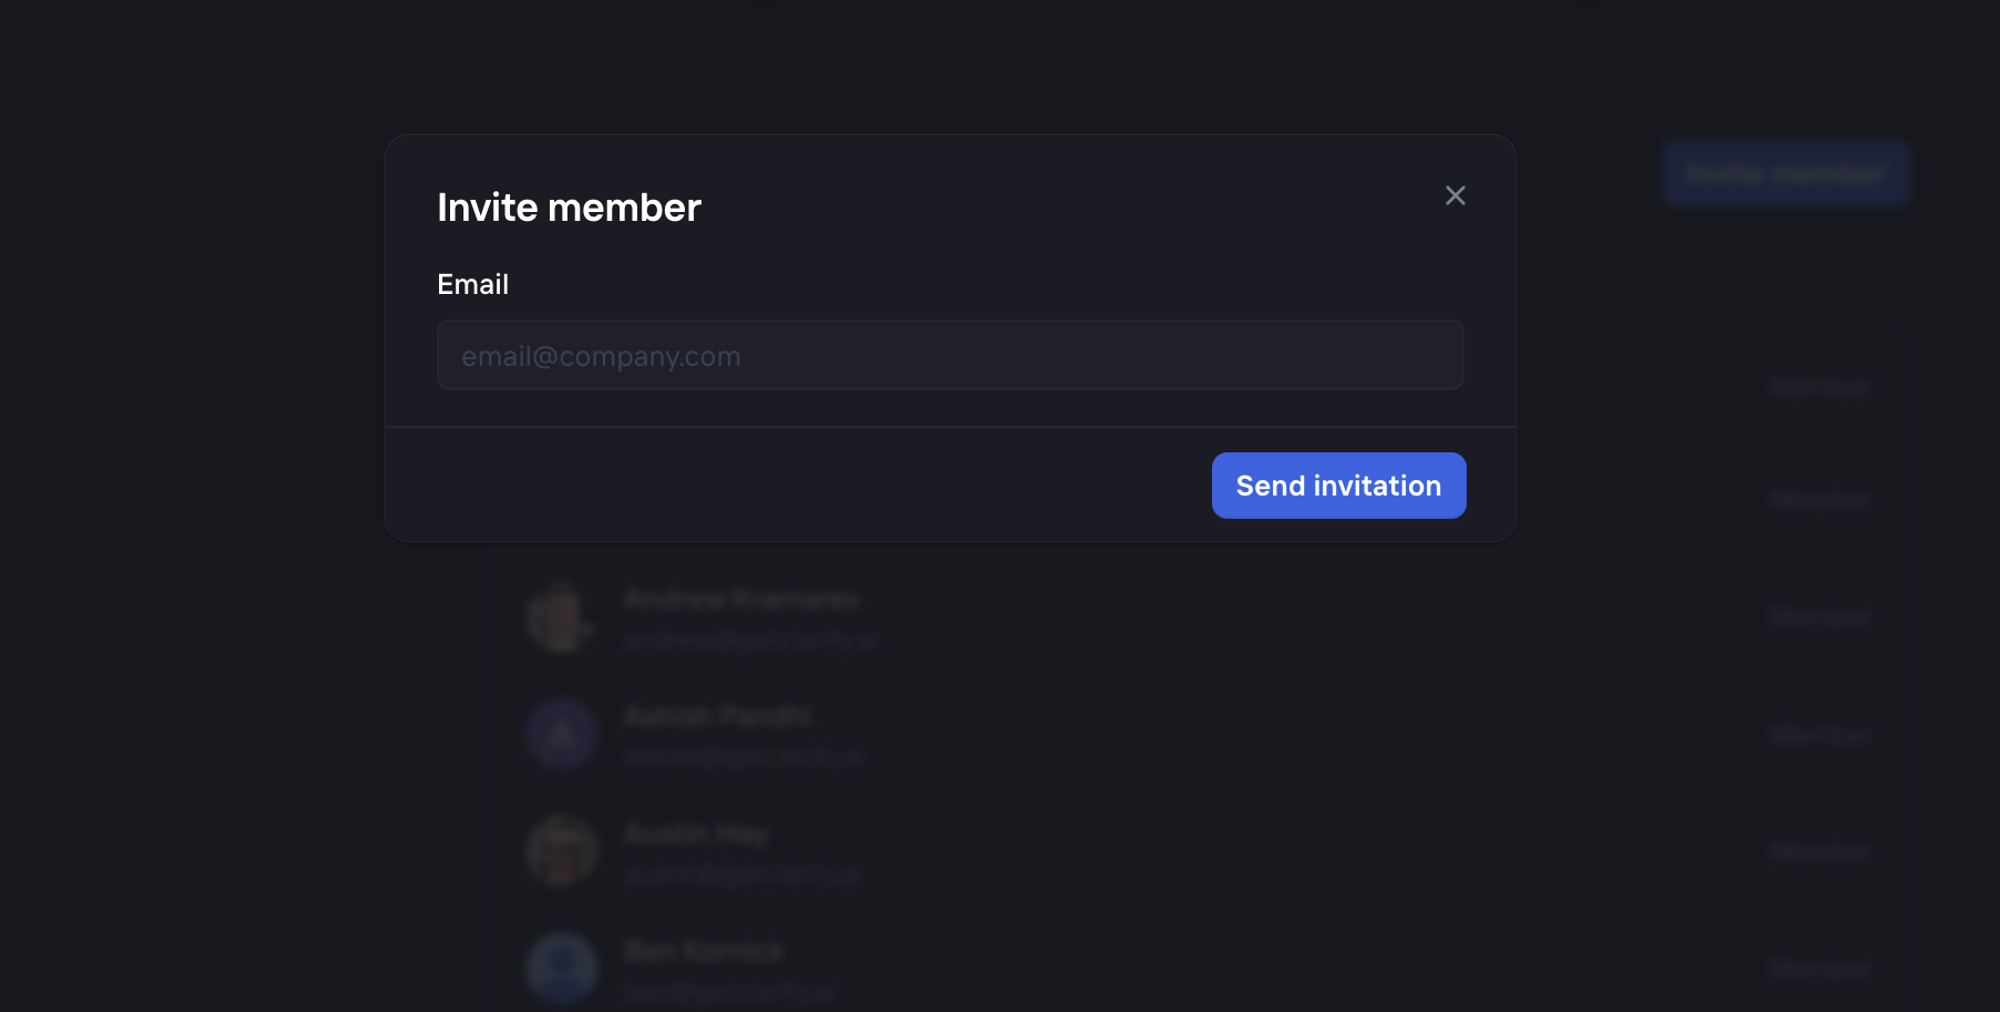Choose the Ben Kornick member name
This screenshot has height=1012, width=2000.
point(703,950)
